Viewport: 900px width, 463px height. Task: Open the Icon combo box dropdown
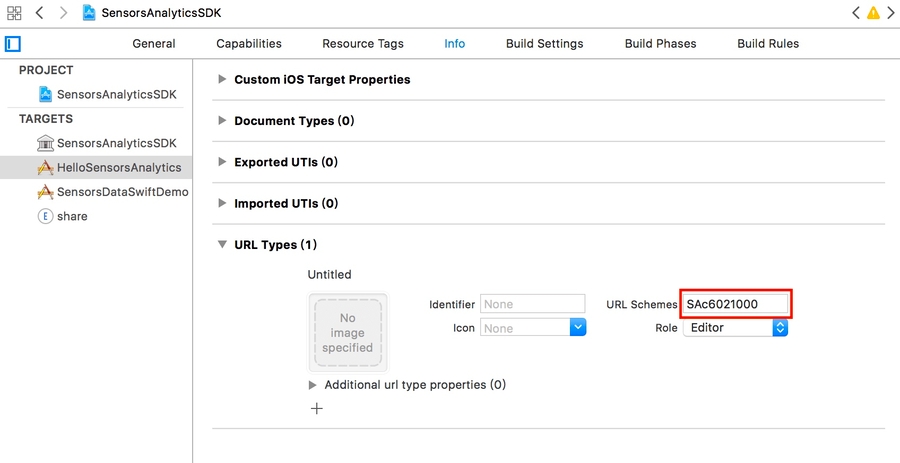point(578,328)
